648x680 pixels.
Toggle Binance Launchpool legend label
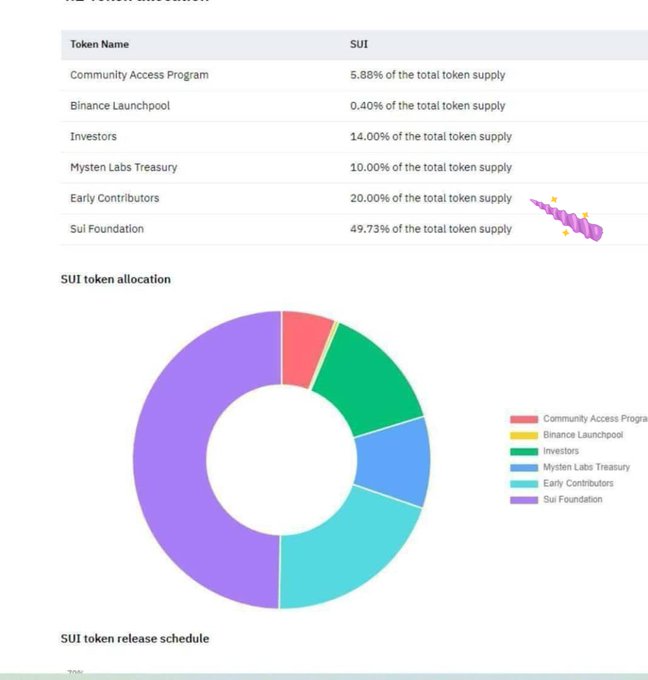[583, 435]
